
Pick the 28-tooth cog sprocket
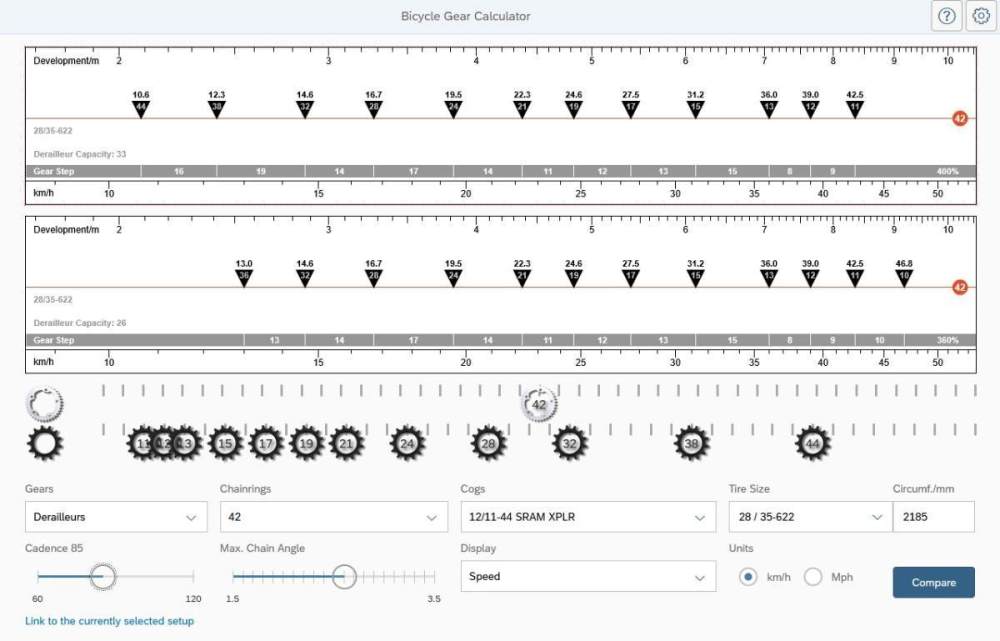click(488, 443)
